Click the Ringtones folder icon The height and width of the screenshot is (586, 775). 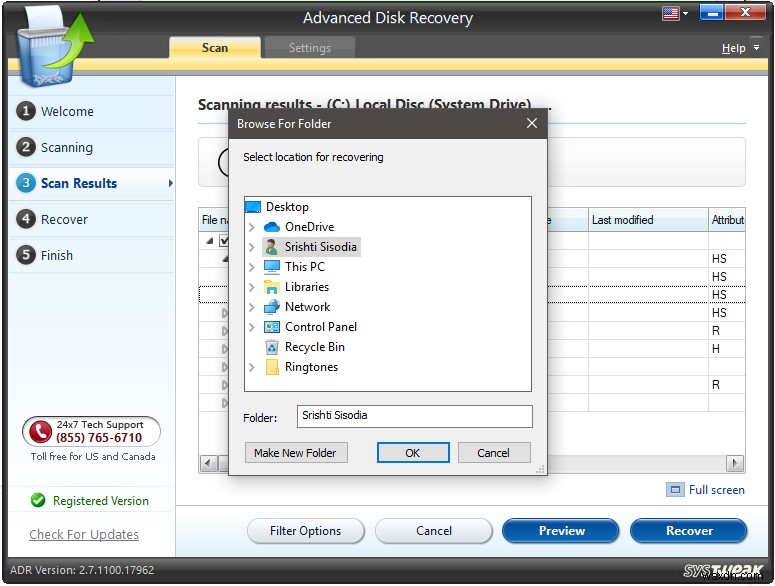[x=272, y=367]
